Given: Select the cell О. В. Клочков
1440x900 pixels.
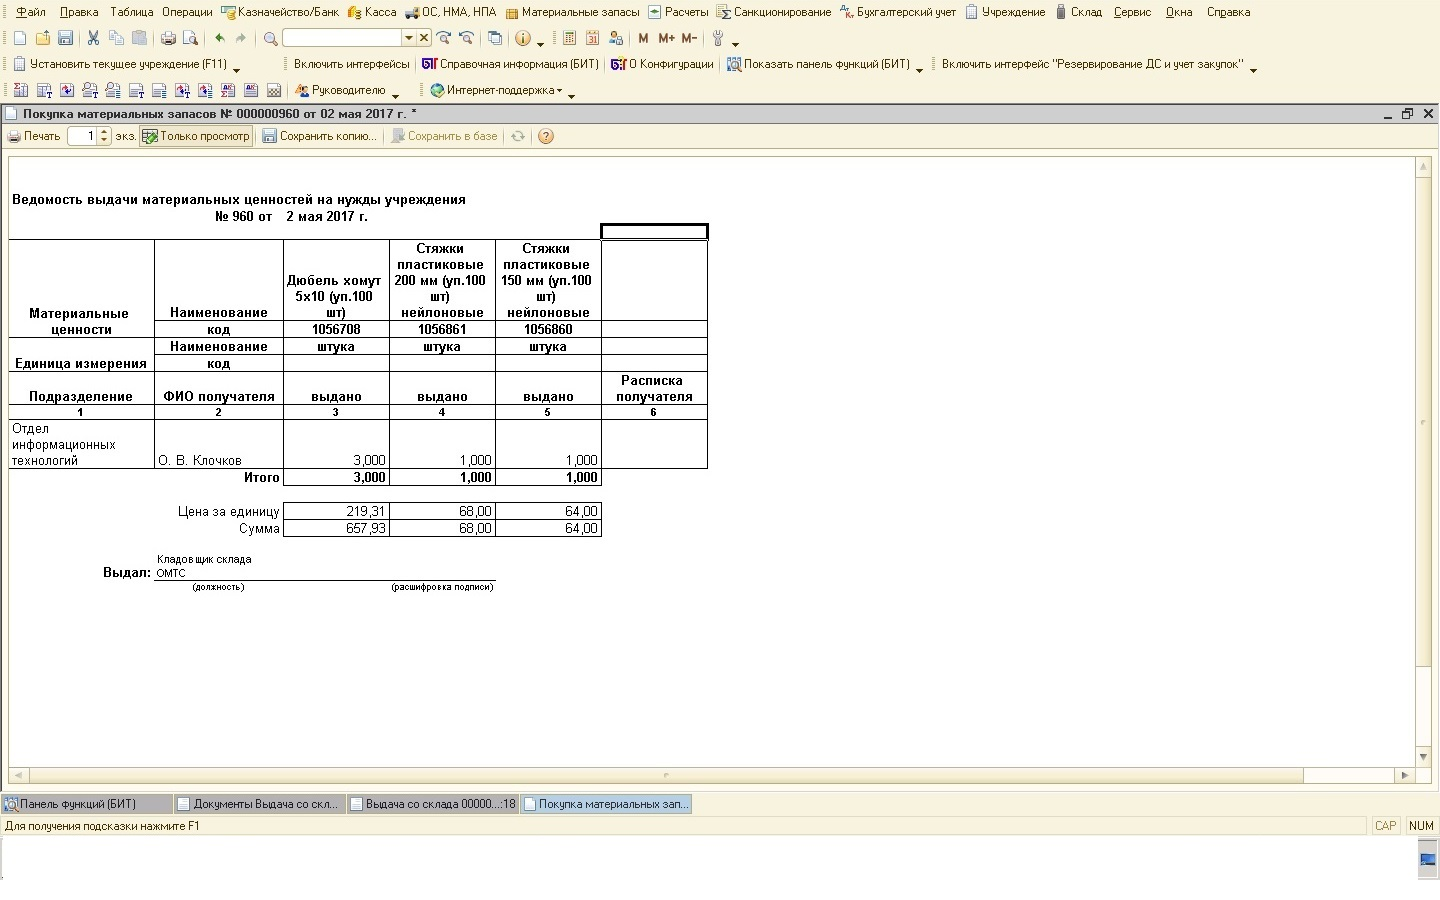Looking at the screenshot, I should [219, 444].
